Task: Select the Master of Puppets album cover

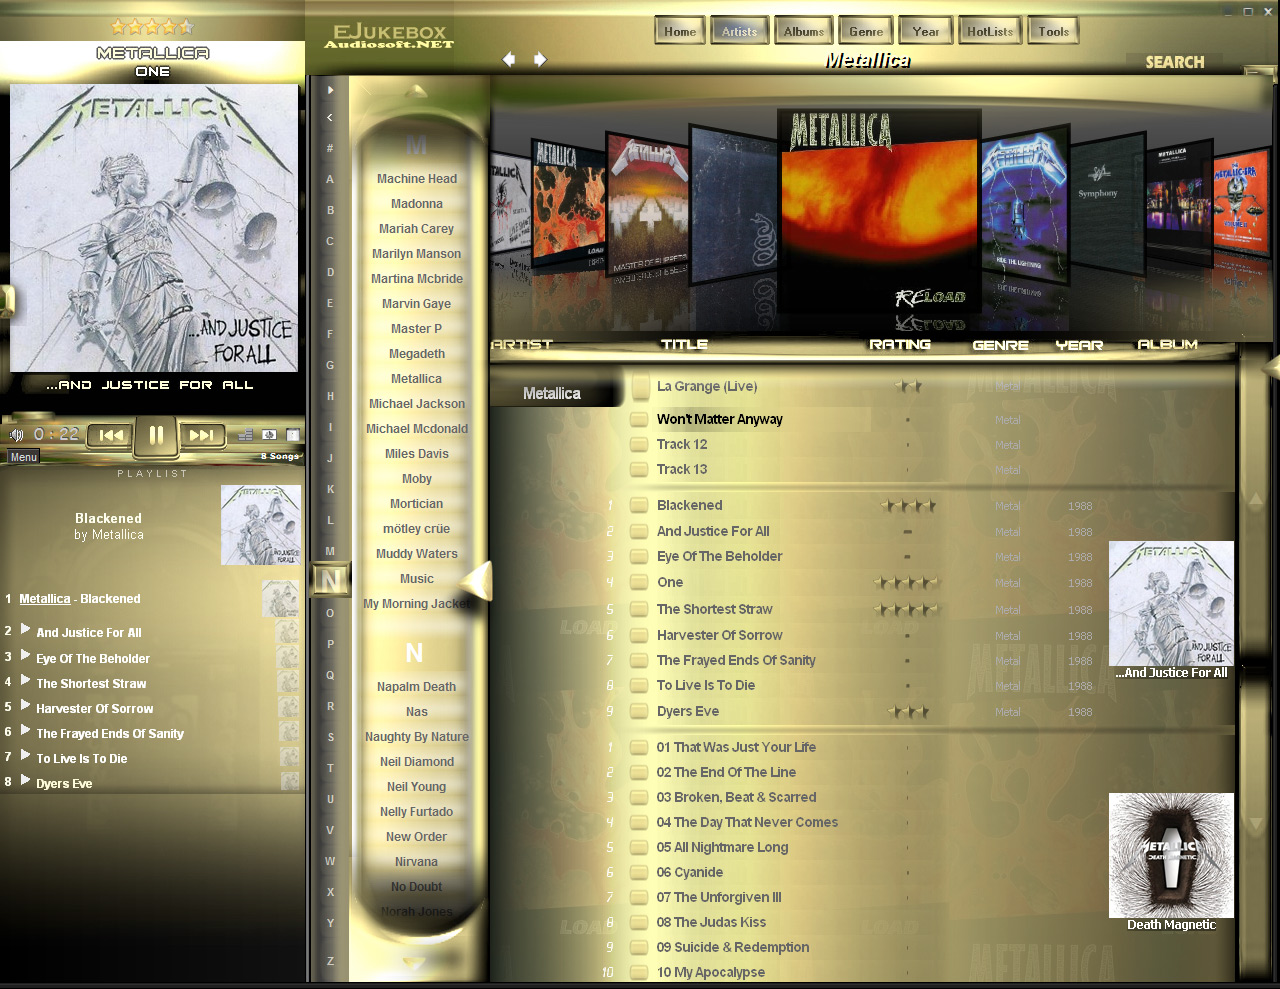Action: 648,205
